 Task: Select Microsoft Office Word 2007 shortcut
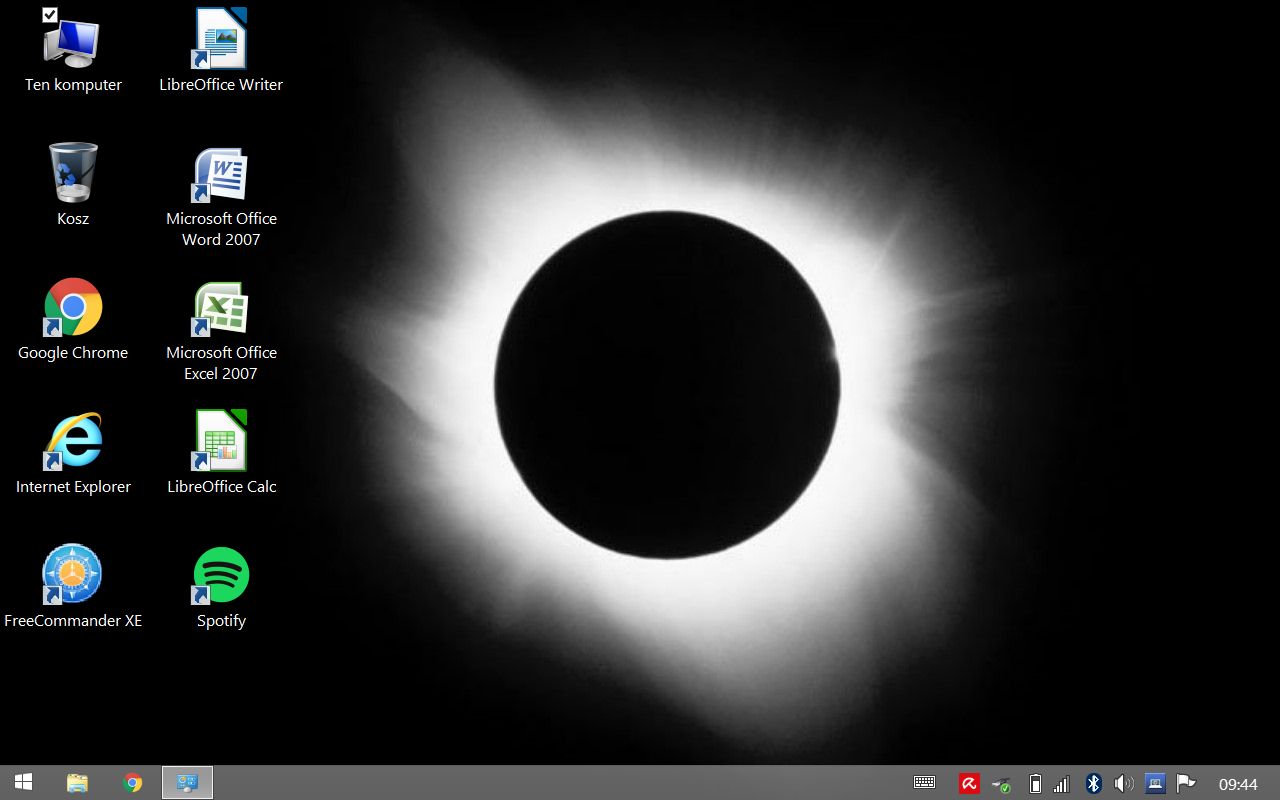click(221, 195)
